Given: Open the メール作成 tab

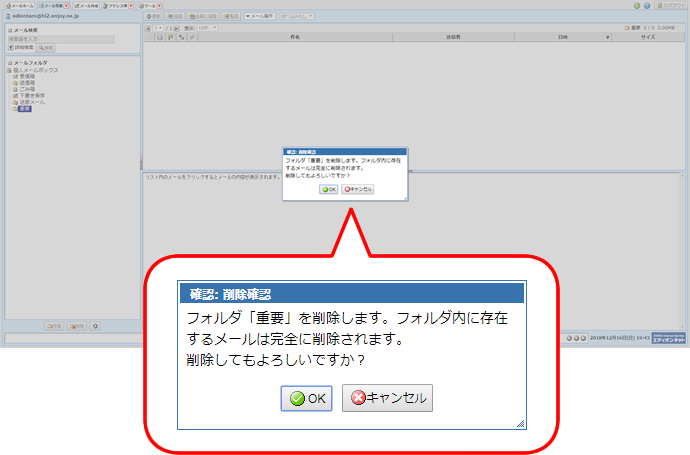Looking at the screenshot, I should pos(86,6).
